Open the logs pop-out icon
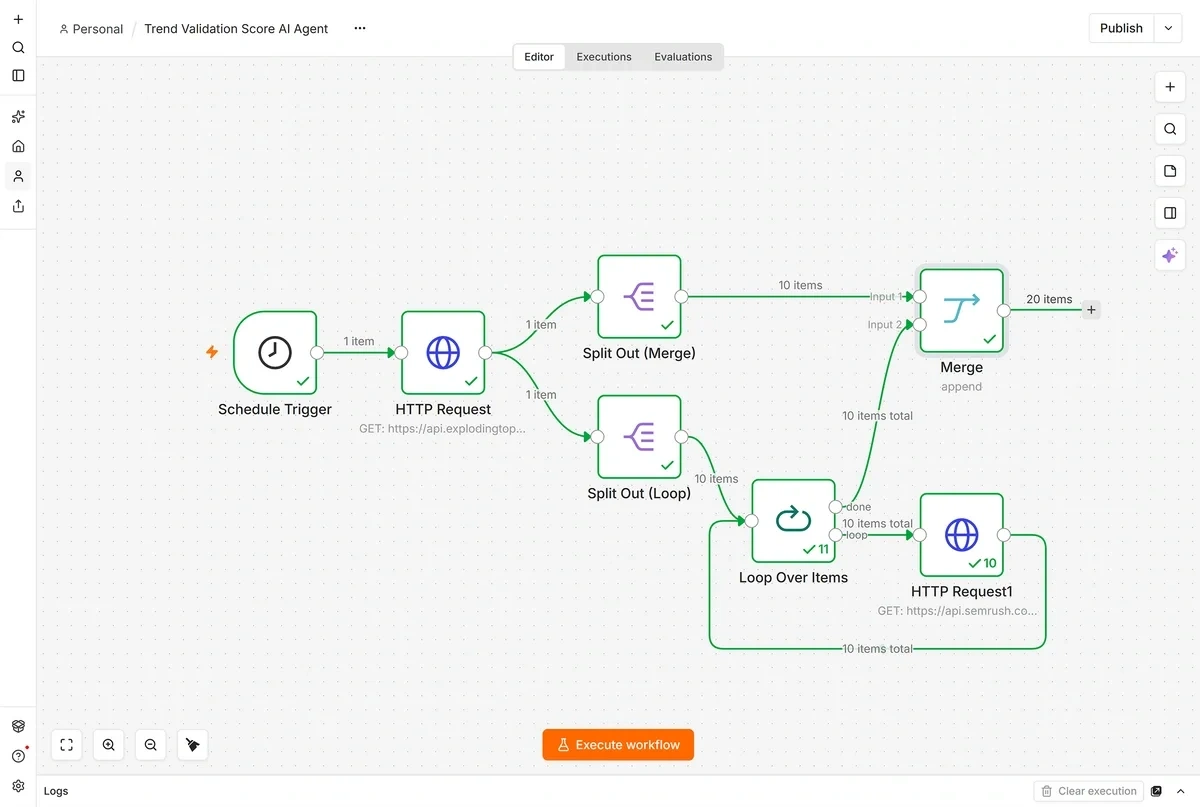 [x=1157, y=791]
